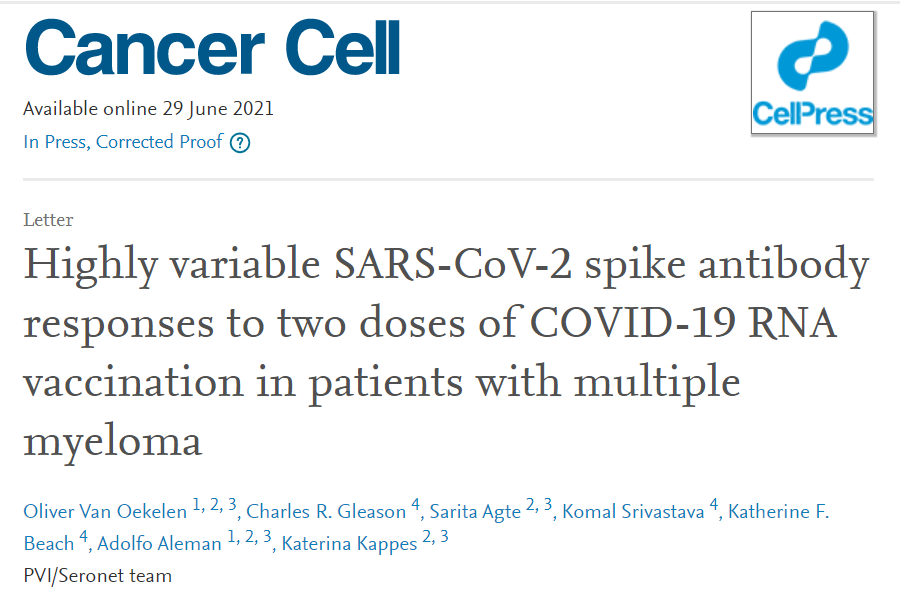Image resolution: width=900 pixels, height=602 pixels.
Task: Click affiliation superscript 4 after Charles R. Gleason
Action: point(415,506)
